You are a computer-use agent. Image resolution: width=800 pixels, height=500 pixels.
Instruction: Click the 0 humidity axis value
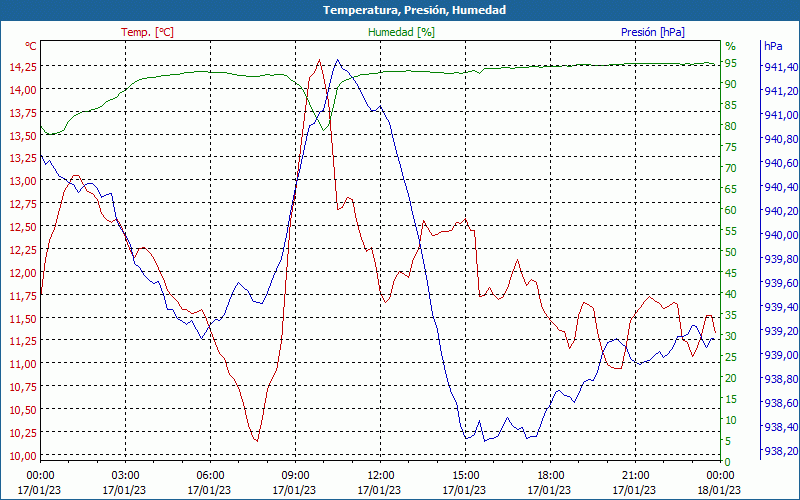point(728,462)
